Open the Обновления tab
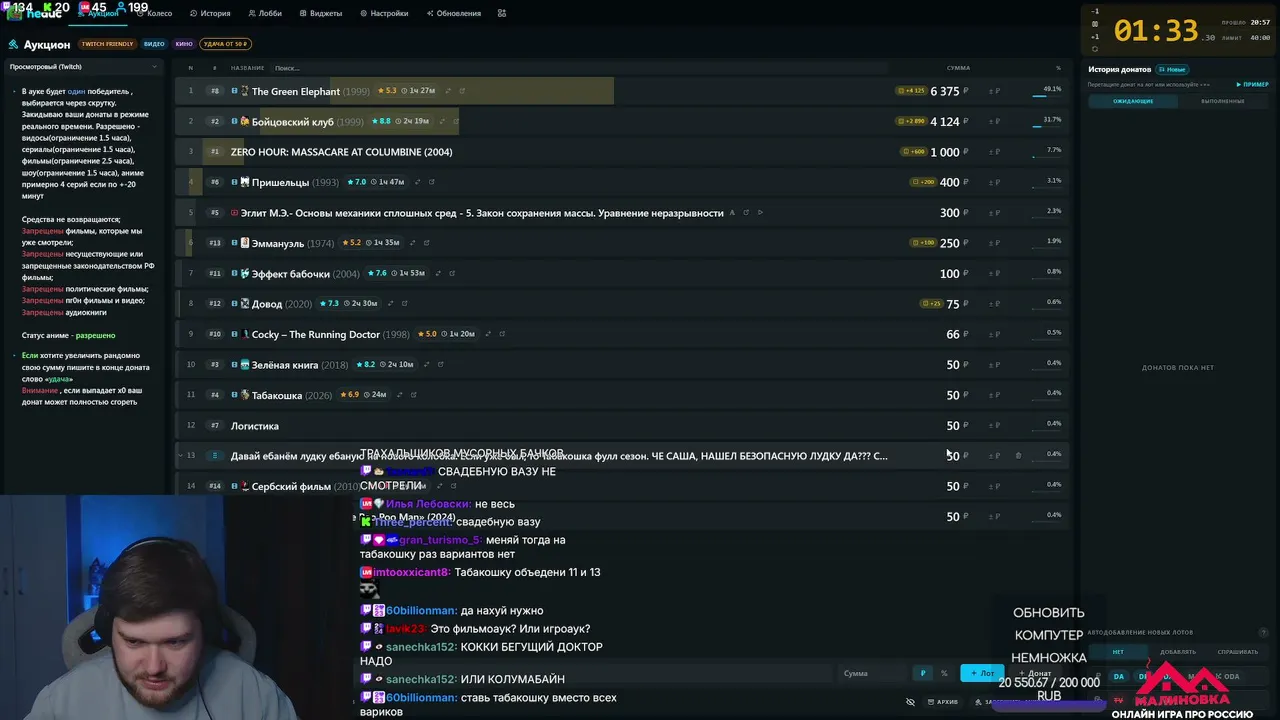The width and height of the screenshot is (1280, 720). click(x=453, y=13)
